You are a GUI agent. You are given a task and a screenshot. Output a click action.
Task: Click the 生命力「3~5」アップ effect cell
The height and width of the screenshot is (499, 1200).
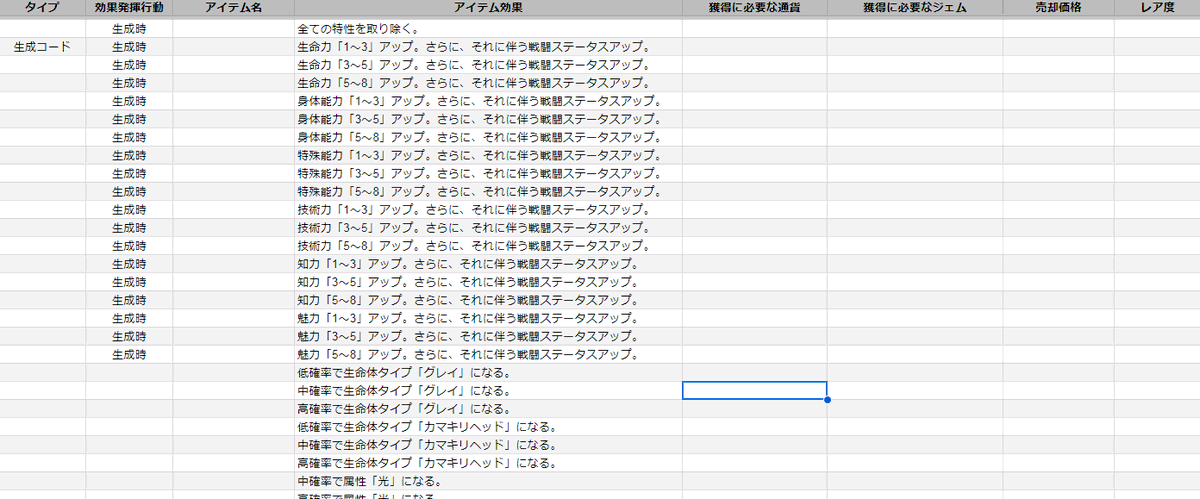click(488, 65)
